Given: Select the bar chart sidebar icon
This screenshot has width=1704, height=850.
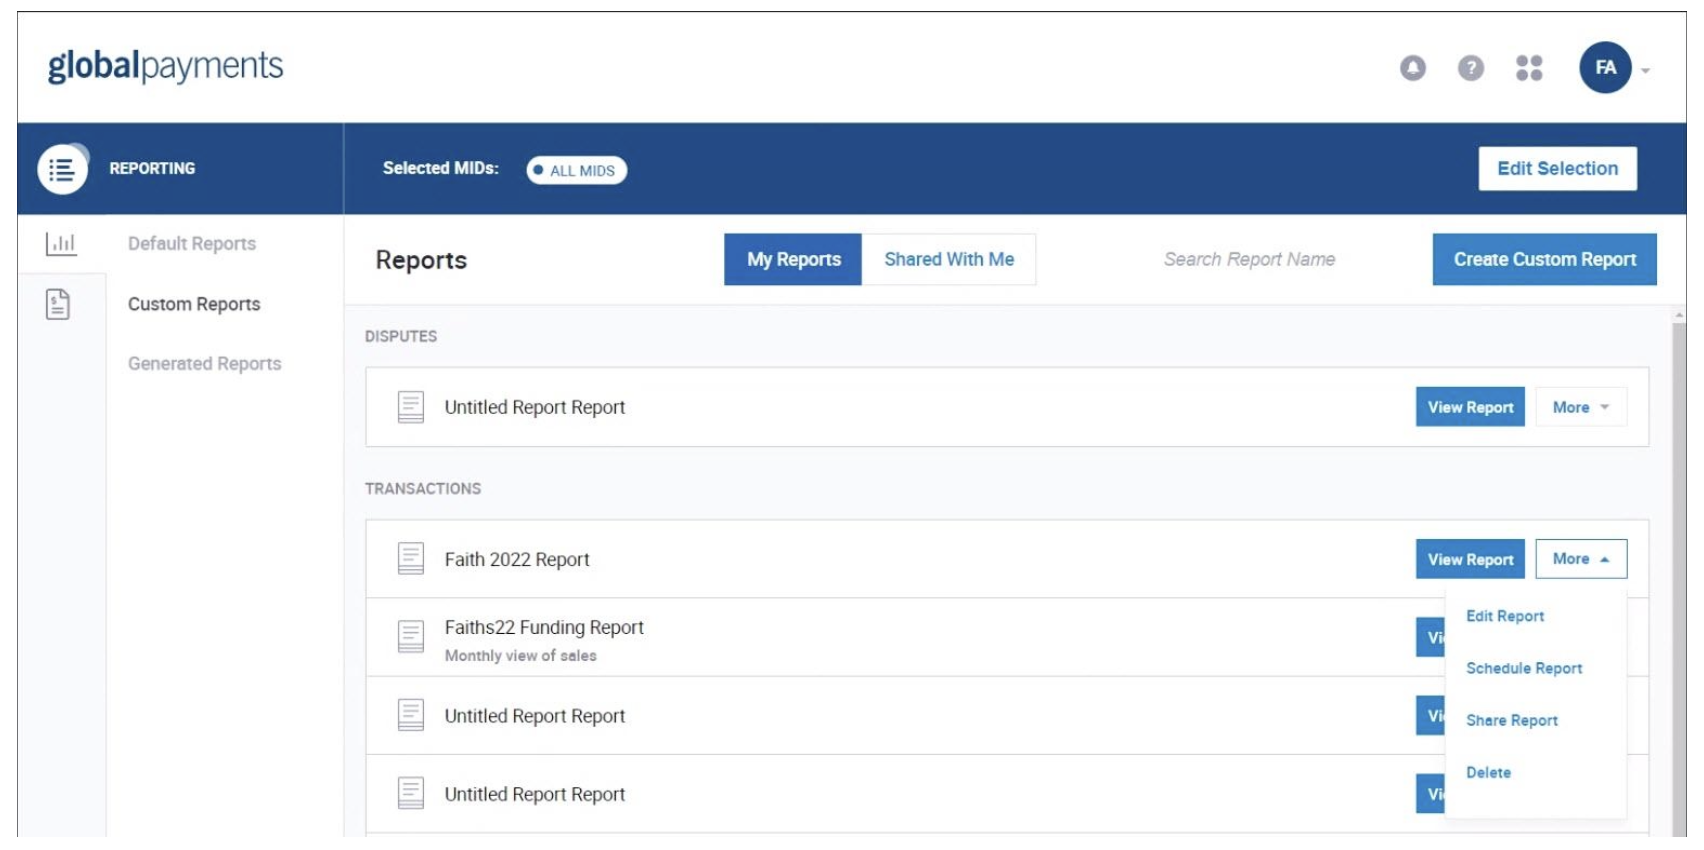Looking at the screenshot, I should [x=61, y=243].
